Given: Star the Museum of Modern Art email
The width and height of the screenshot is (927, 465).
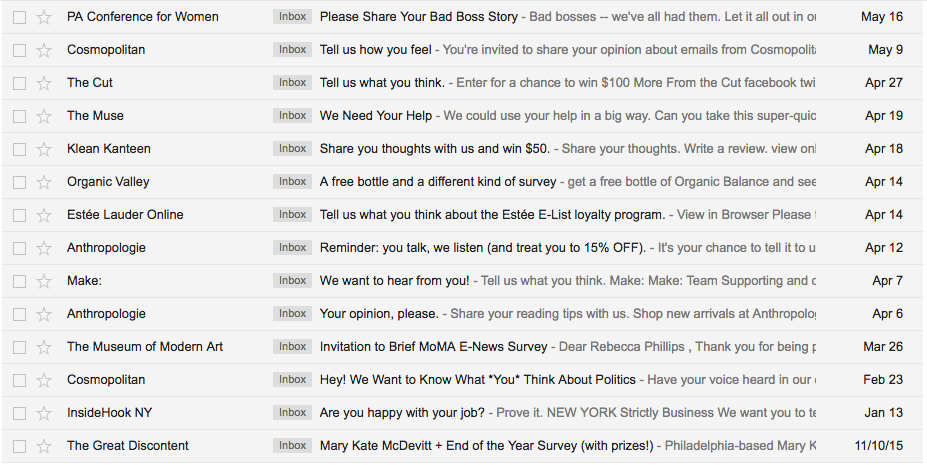Looking at the screenshot, I should pyautogui.click(x=44, y=347).
